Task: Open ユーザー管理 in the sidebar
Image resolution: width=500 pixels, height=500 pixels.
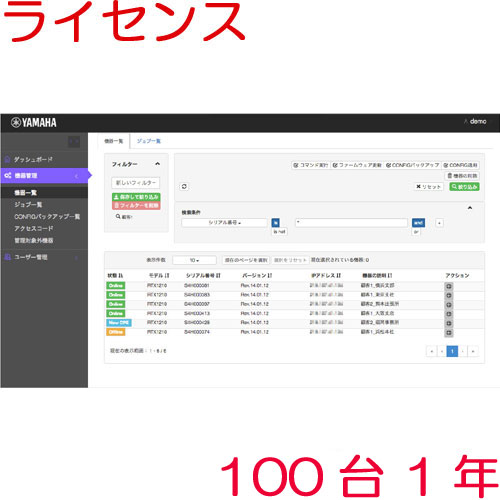Action: 31,257
